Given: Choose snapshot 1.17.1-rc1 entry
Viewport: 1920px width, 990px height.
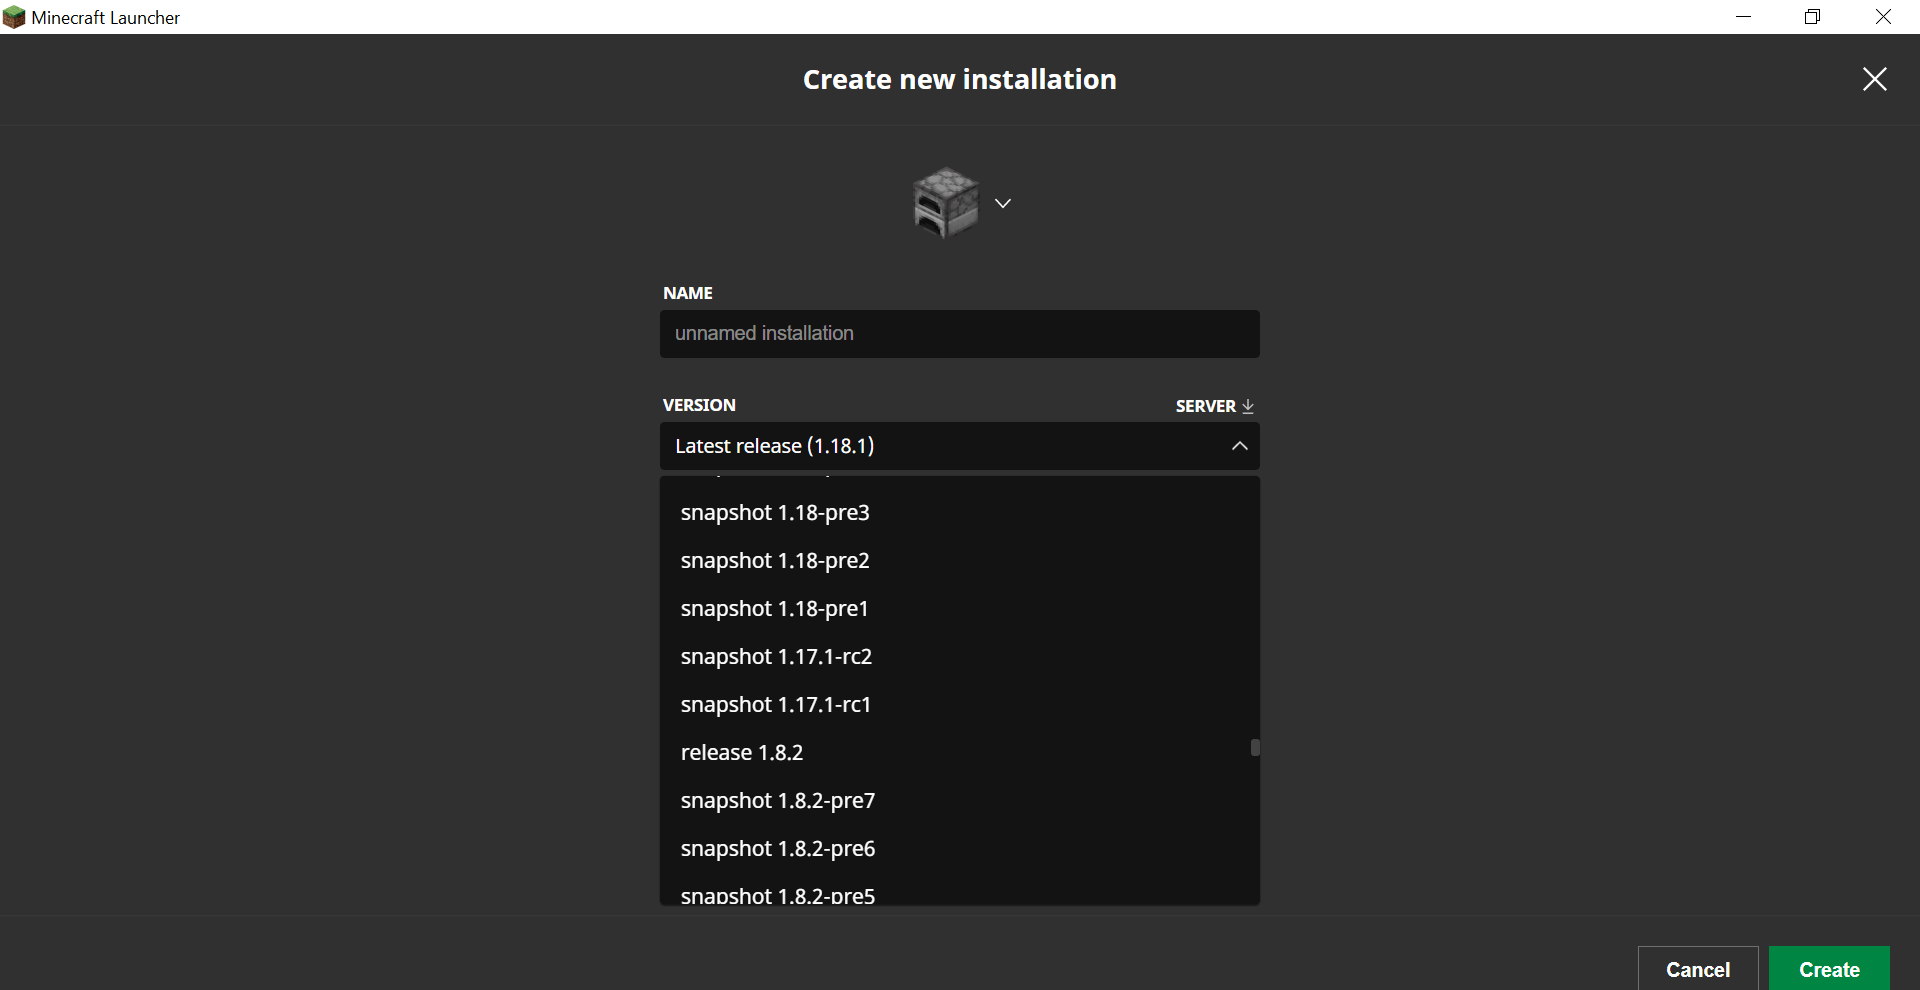Looking at the screenshot, I should [775, 705].
